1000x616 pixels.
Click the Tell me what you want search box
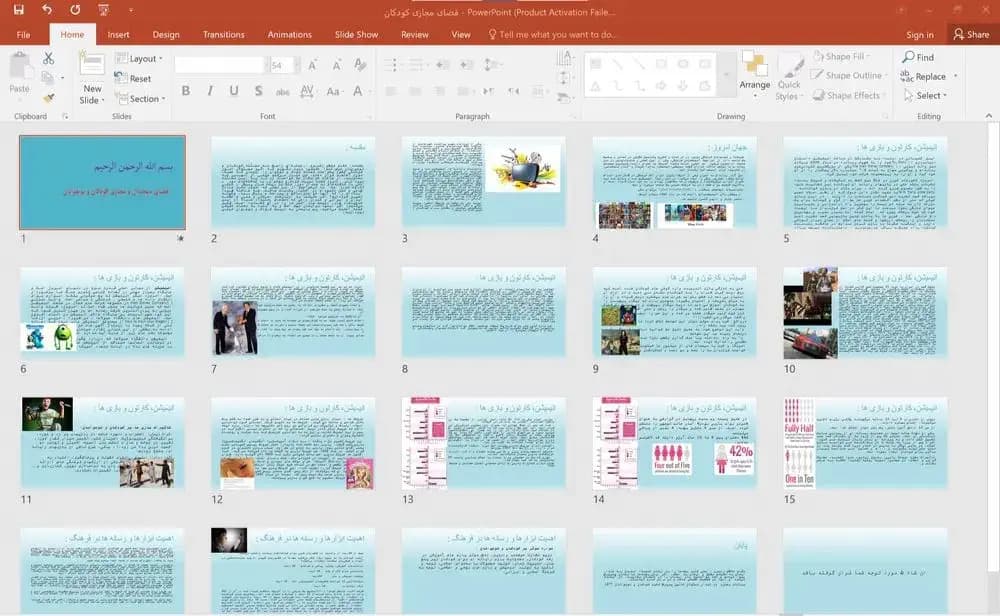552,34
